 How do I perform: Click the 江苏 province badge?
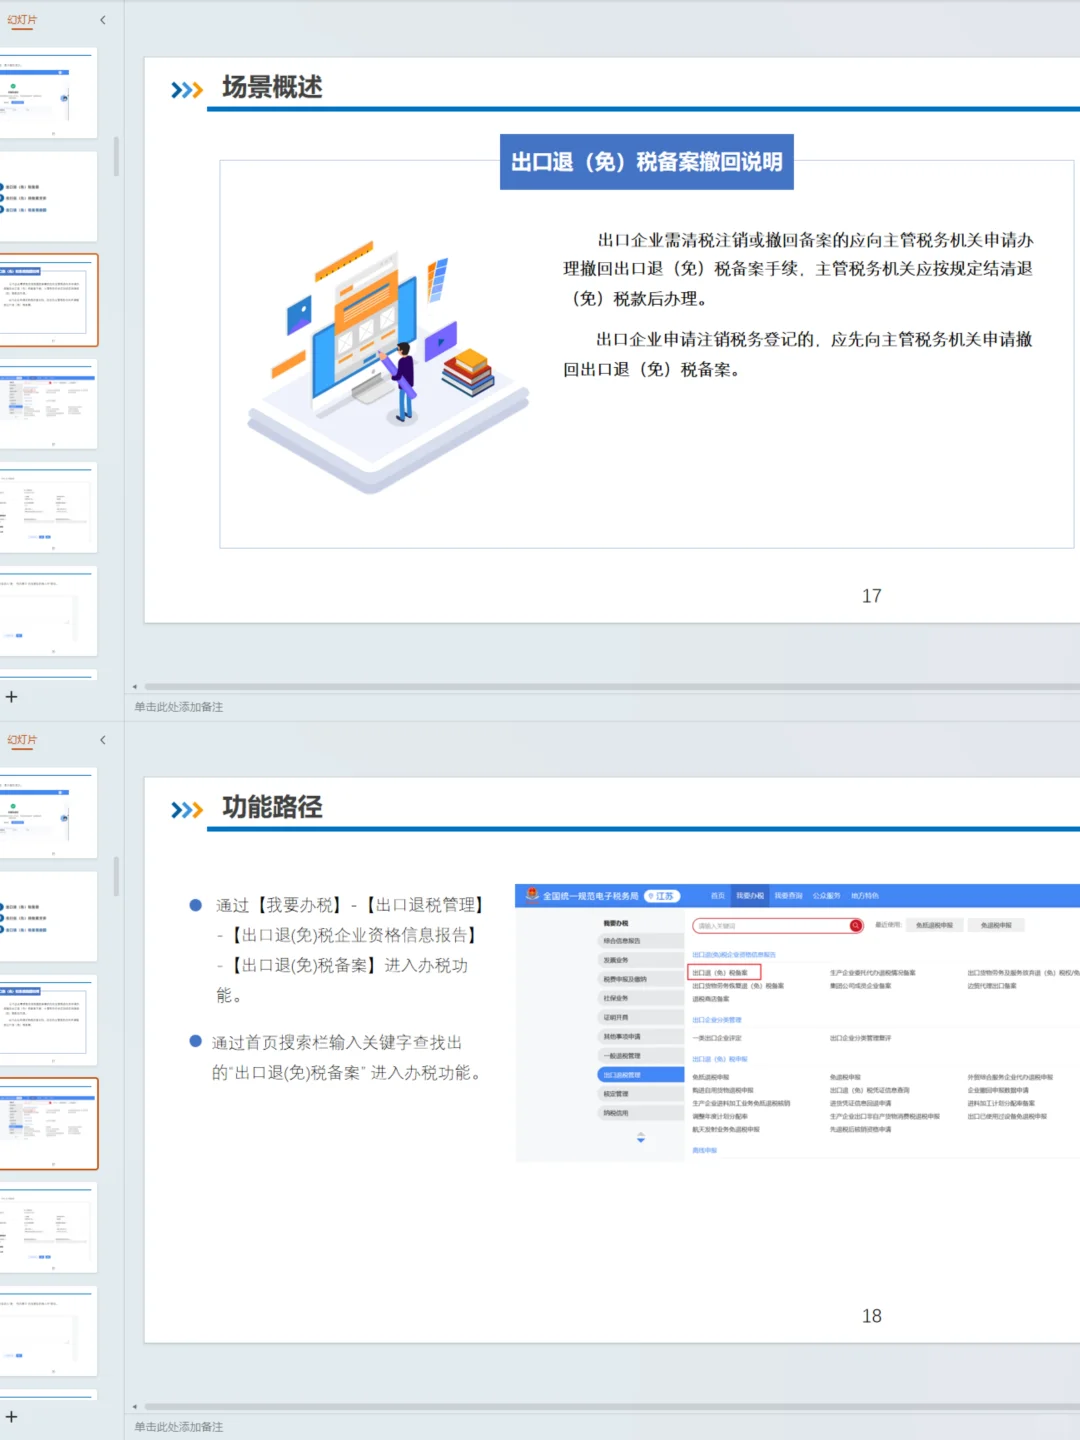coord(661,895)
